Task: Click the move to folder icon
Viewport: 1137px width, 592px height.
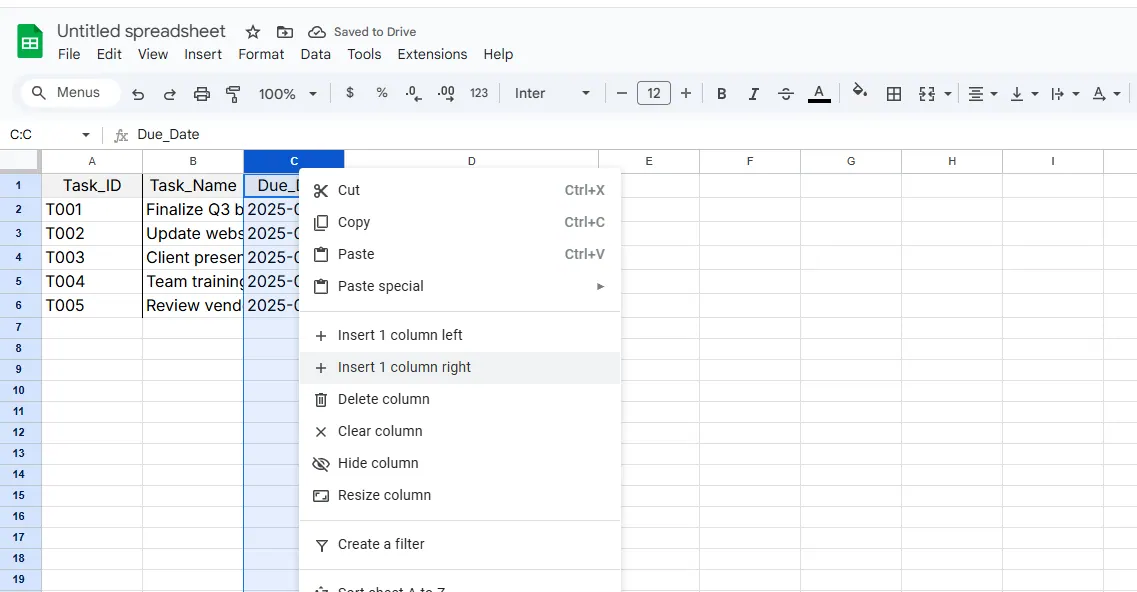Action: 285,32
